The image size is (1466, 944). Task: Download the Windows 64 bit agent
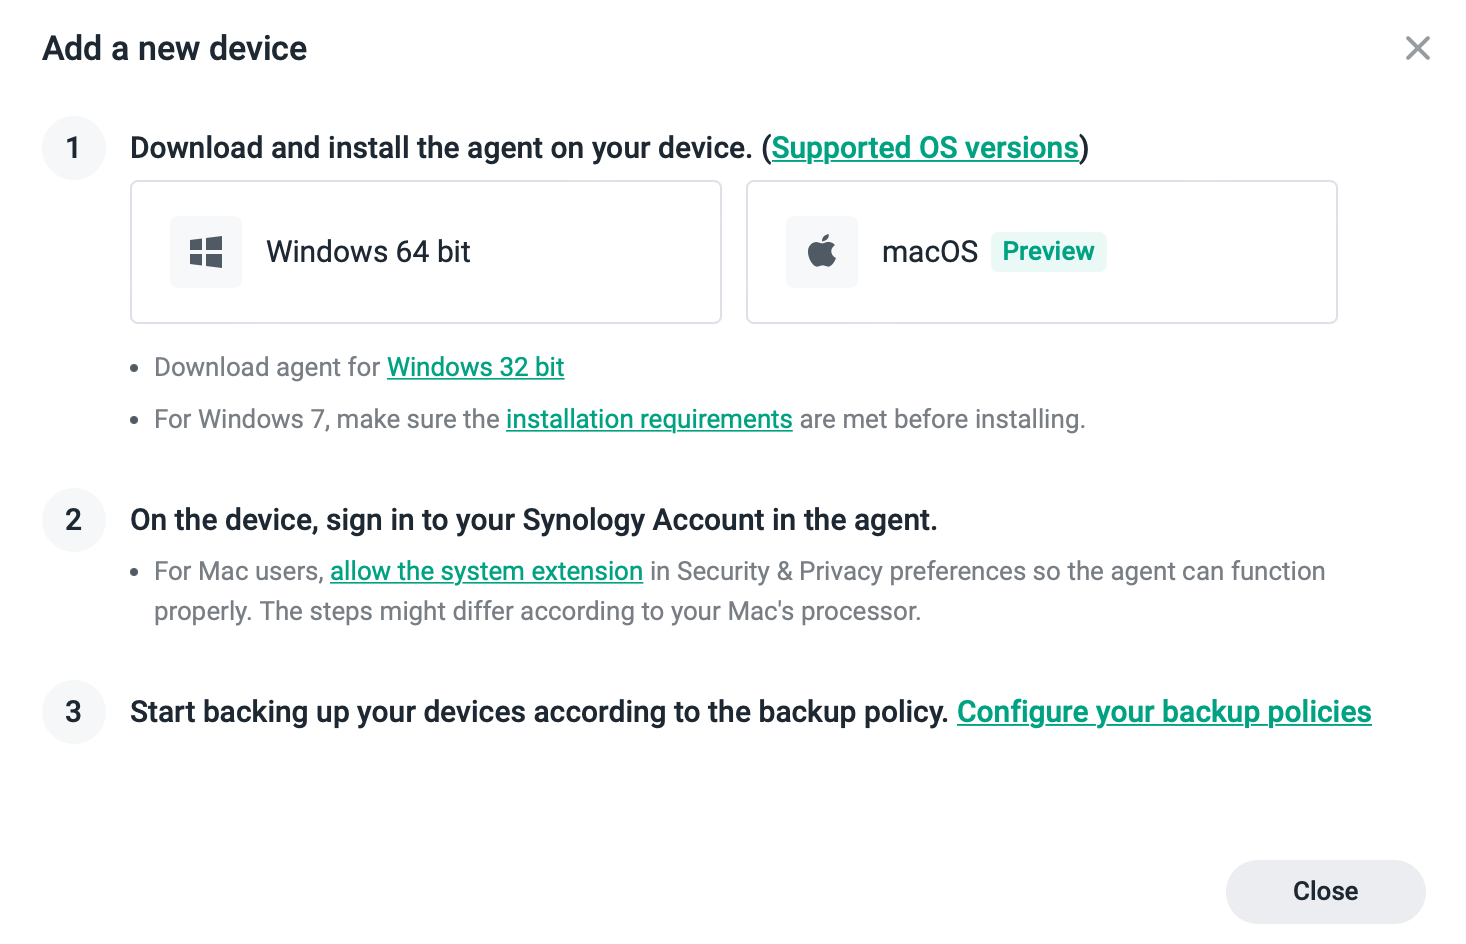point(426,252)
